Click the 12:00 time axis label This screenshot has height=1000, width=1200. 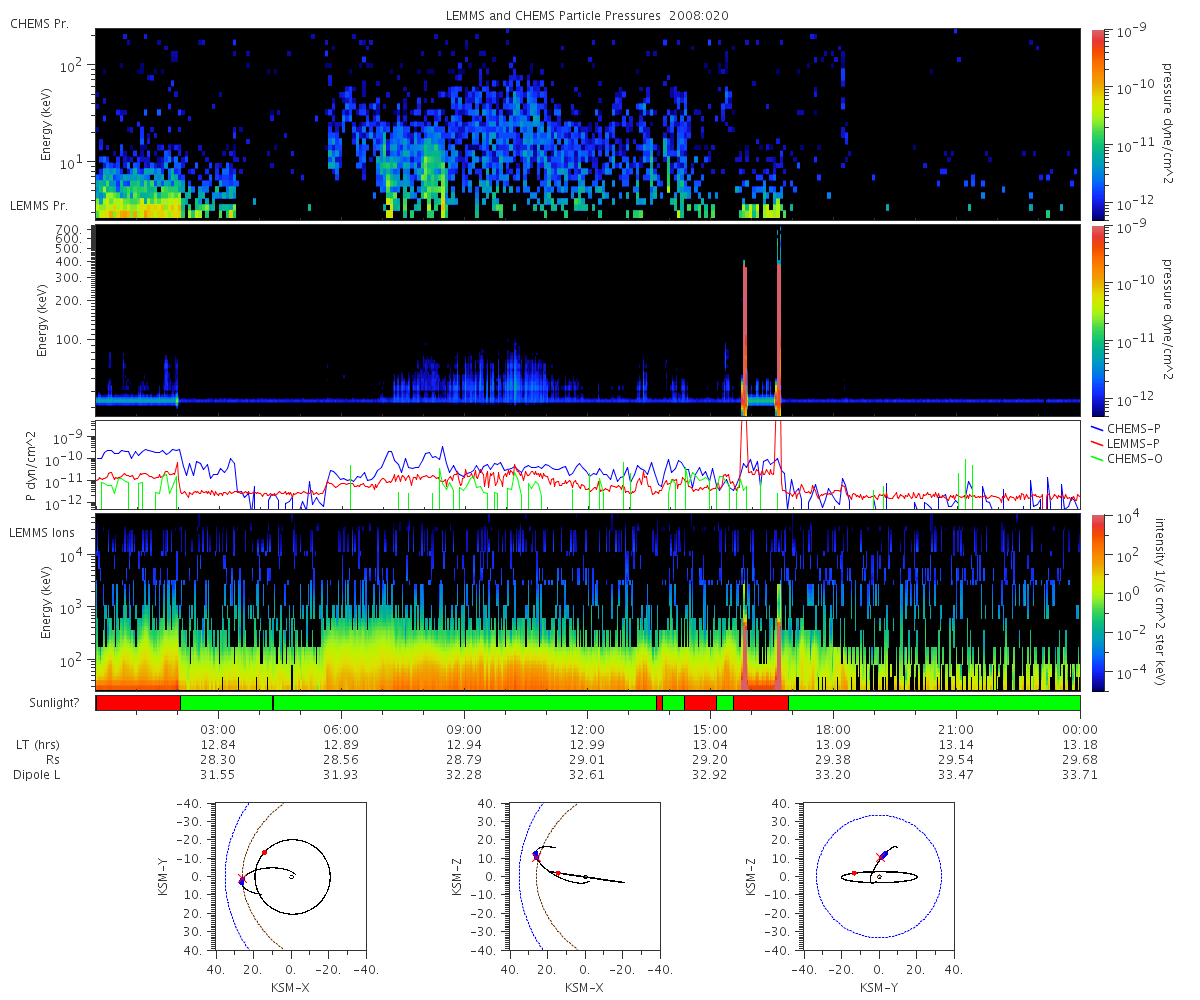[587, 729]
